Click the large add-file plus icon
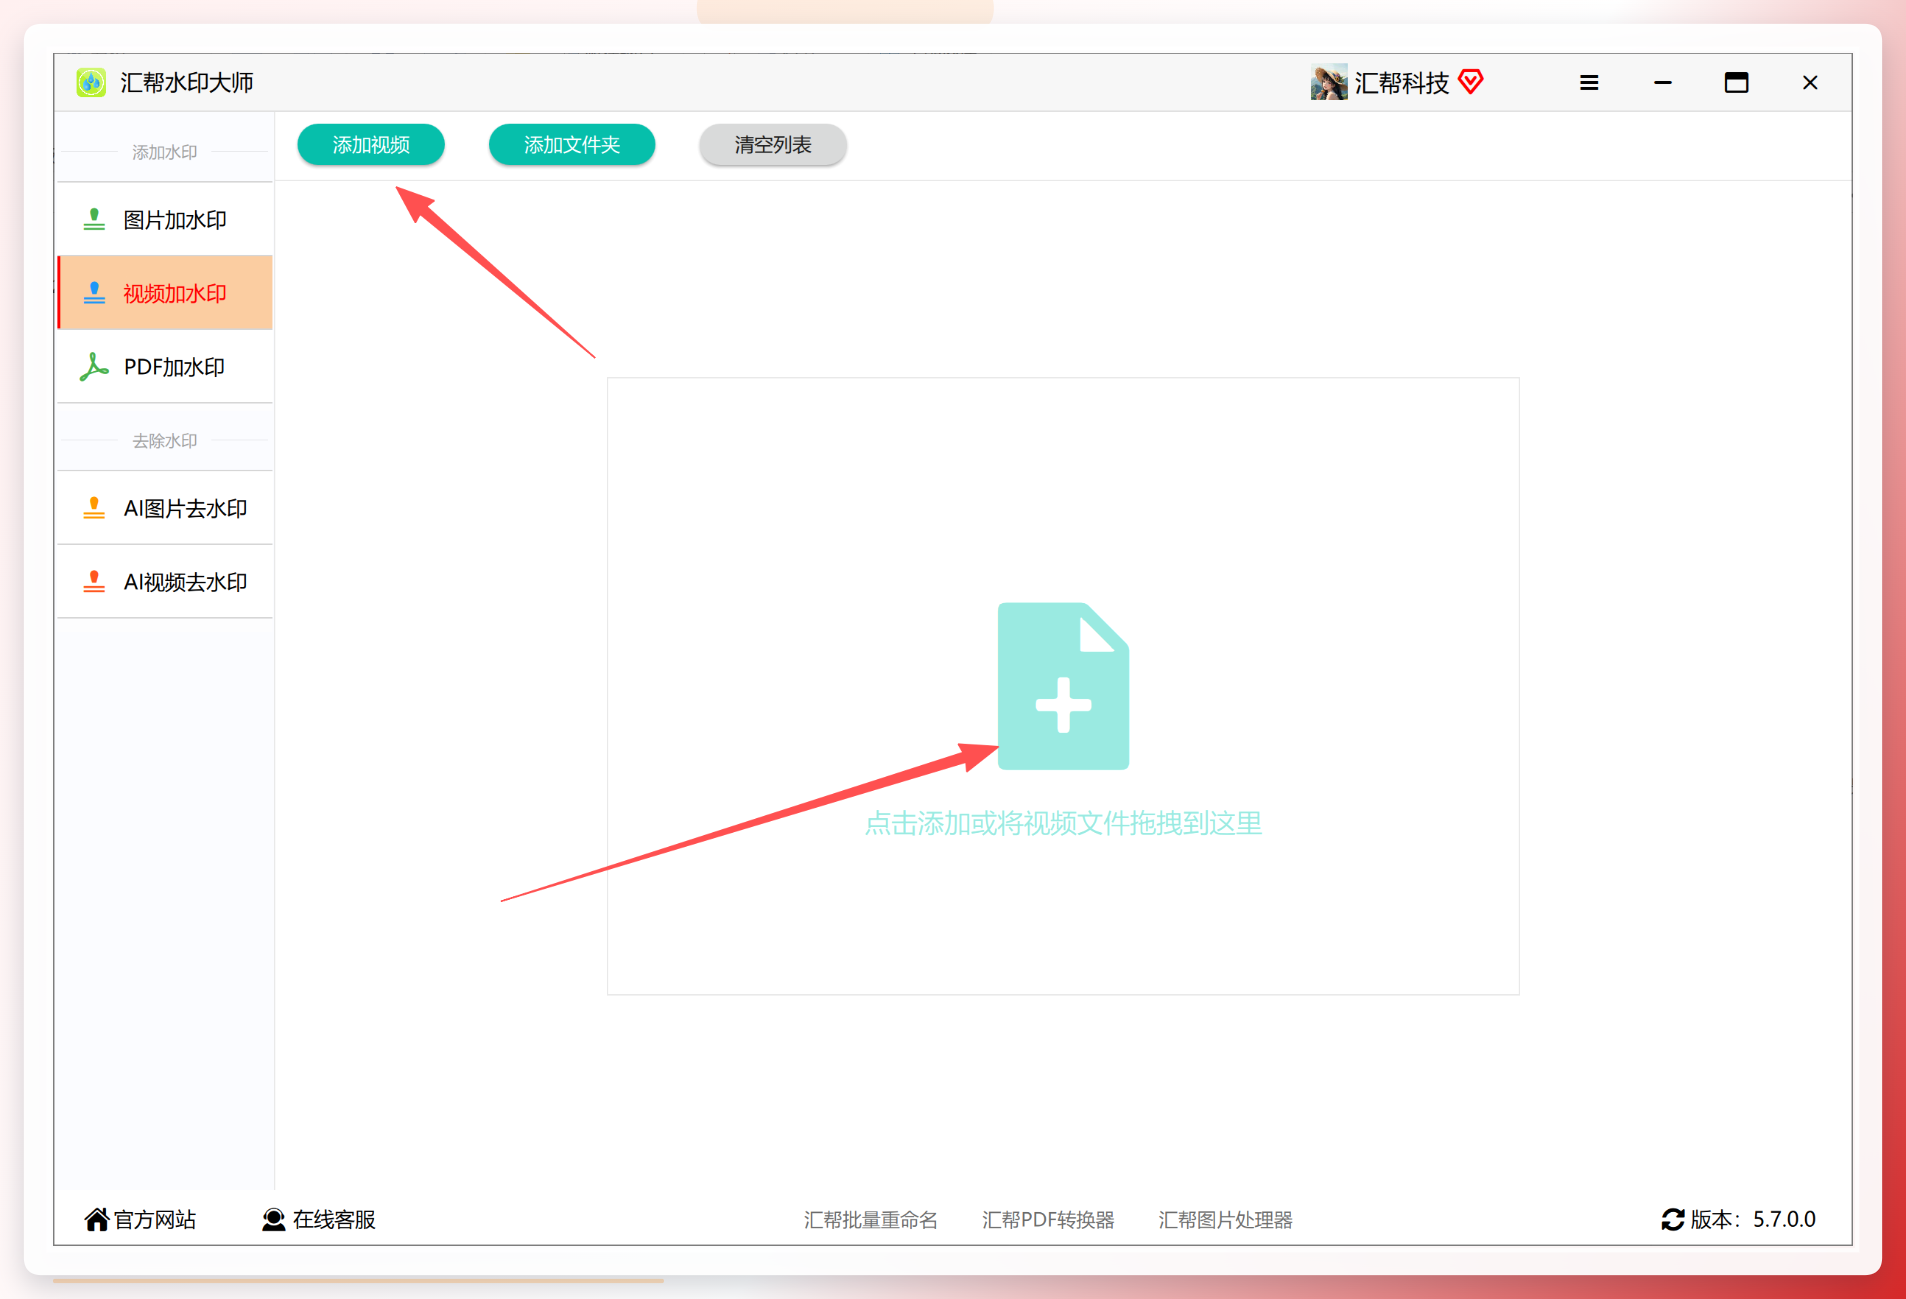Screen dimensions: 1906x1299 (x=1063, y=686)
